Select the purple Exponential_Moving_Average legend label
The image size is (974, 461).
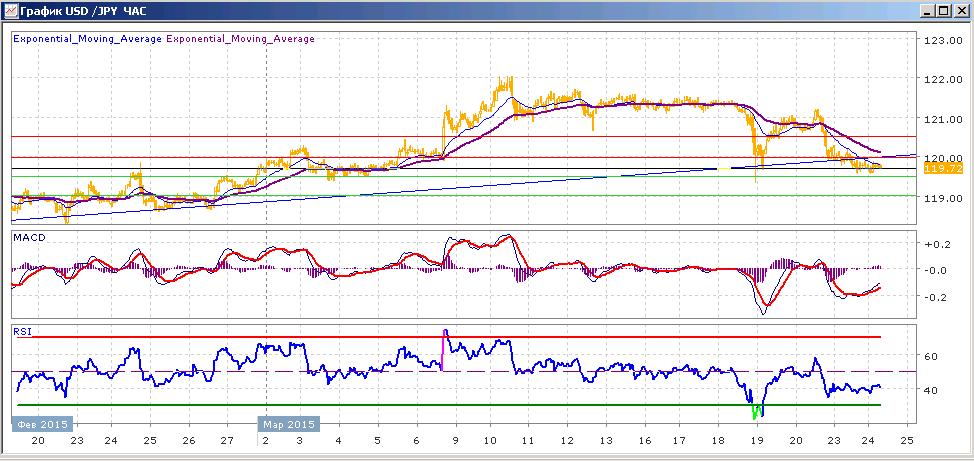240,38
